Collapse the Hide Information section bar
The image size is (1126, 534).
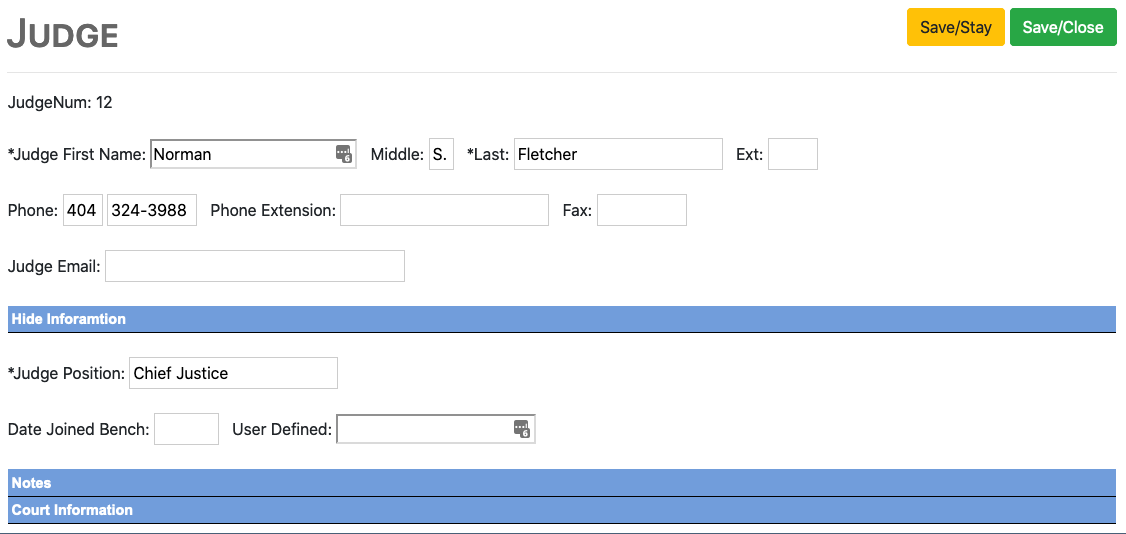(x=560, y=319)
